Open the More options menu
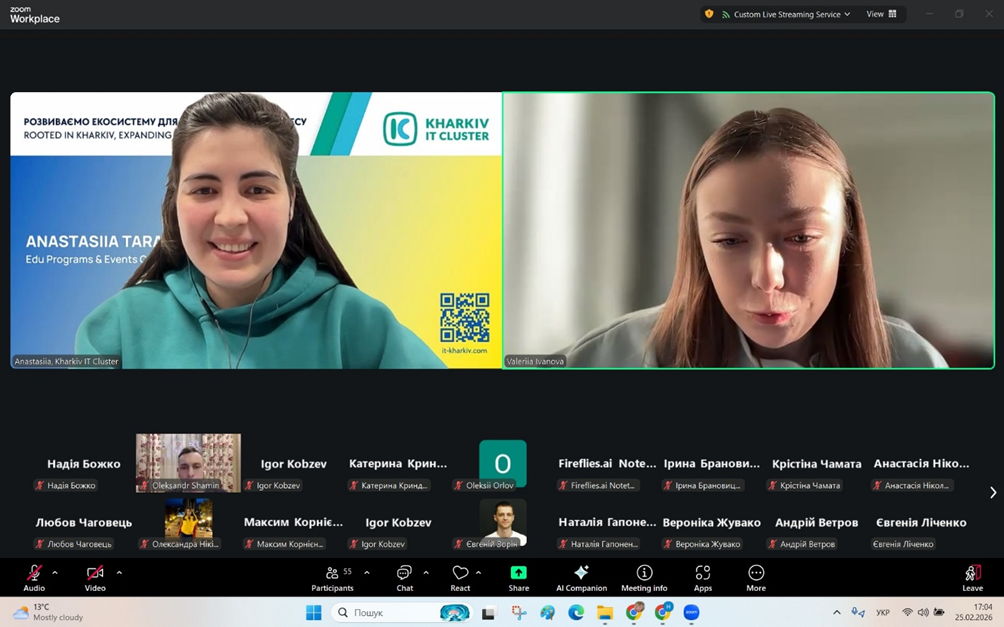The width and height of the screenshot is (1004, 627). tap(756, 577)
